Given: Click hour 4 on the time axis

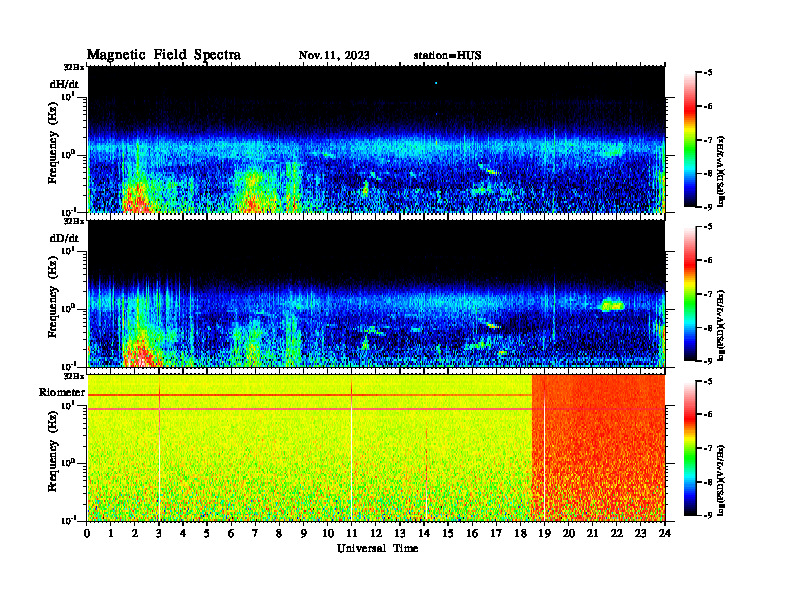Looking at the screenshot, I should coord(183,533).
